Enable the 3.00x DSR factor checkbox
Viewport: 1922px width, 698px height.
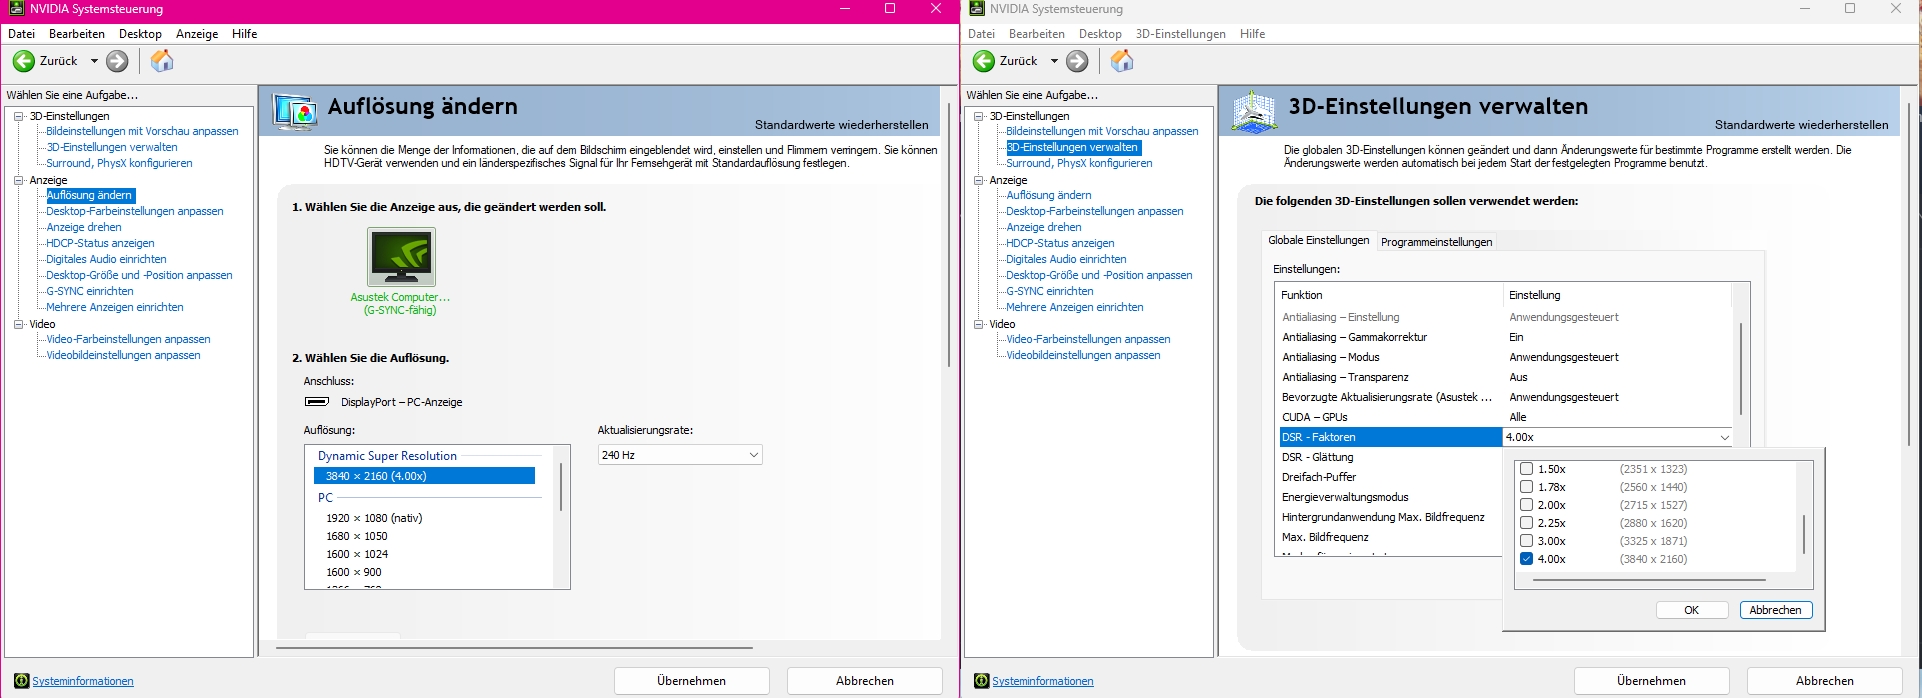pos(1526,541)
